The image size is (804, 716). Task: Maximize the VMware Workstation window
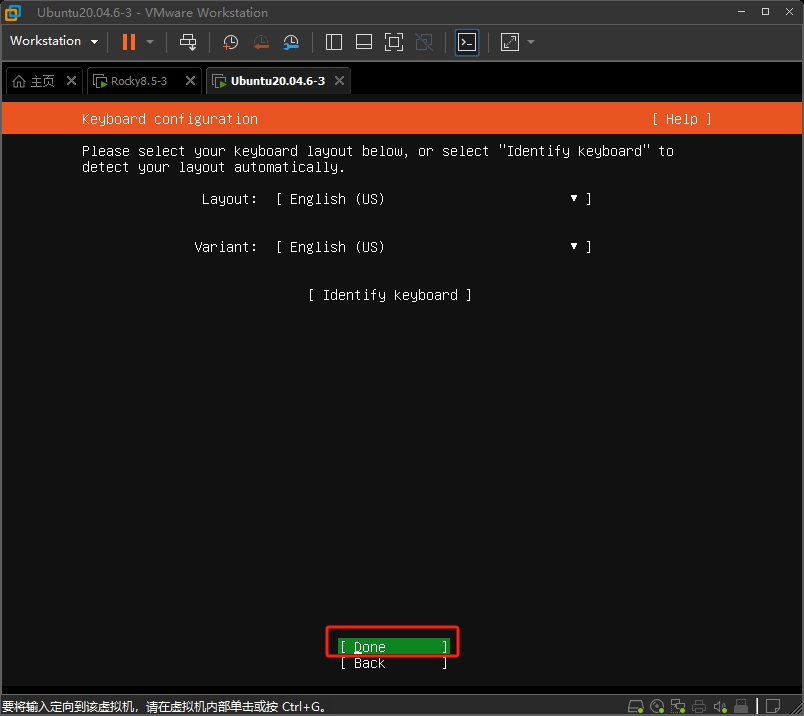766,11
